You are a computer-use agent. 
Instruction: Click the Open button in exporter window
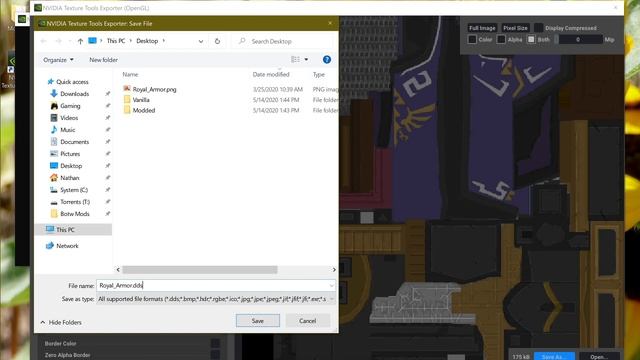pos(599,356)
